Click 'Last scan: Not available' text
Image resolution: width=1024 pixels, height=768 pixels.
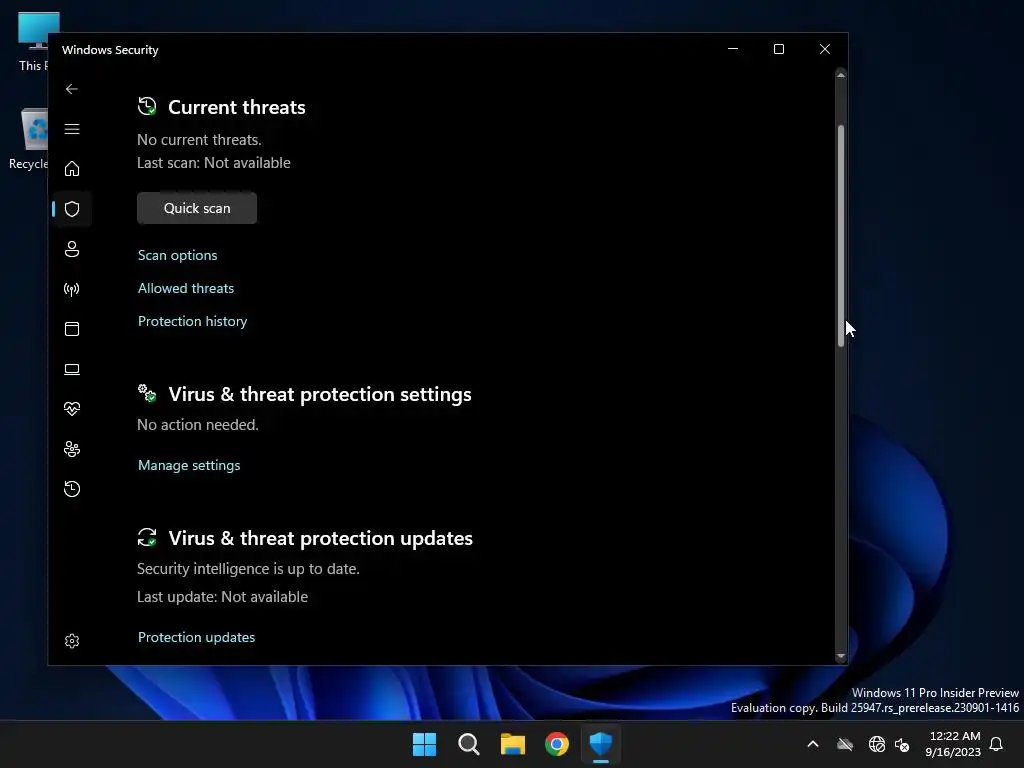click(x=214, y=163)
